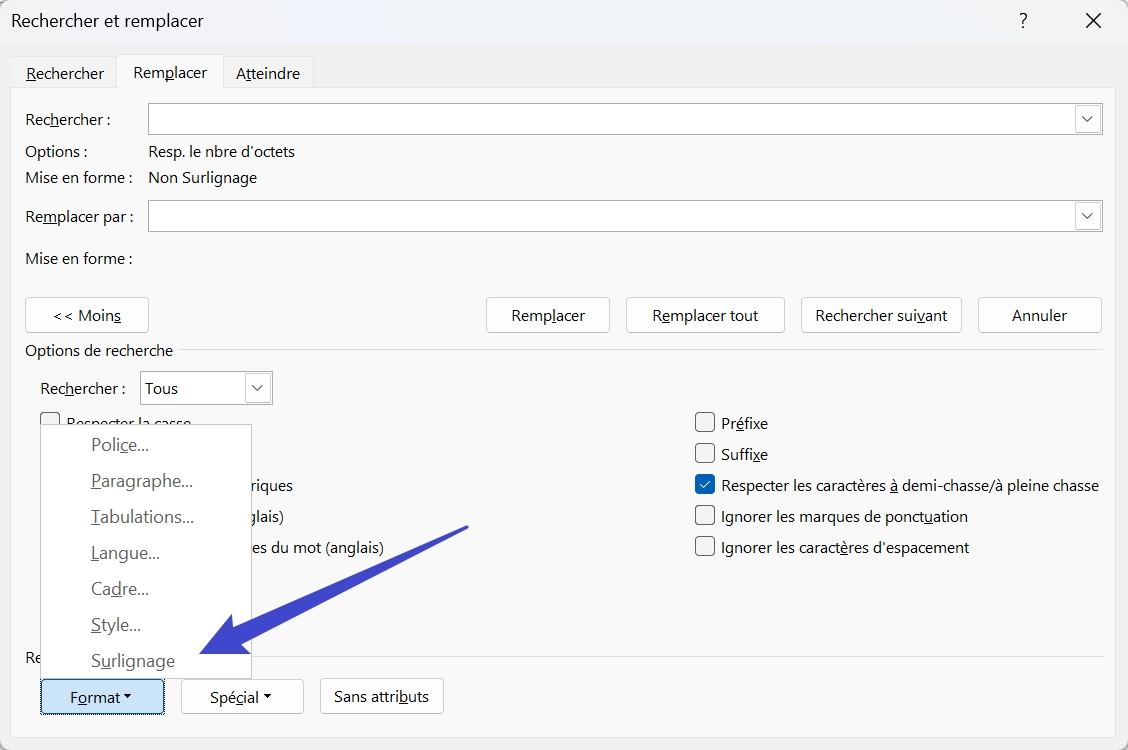The width and height of the screenshot is (1128, 750).
Task: Open the Atteindre tab
Action: pyautogui.click(x=268, y=73)
